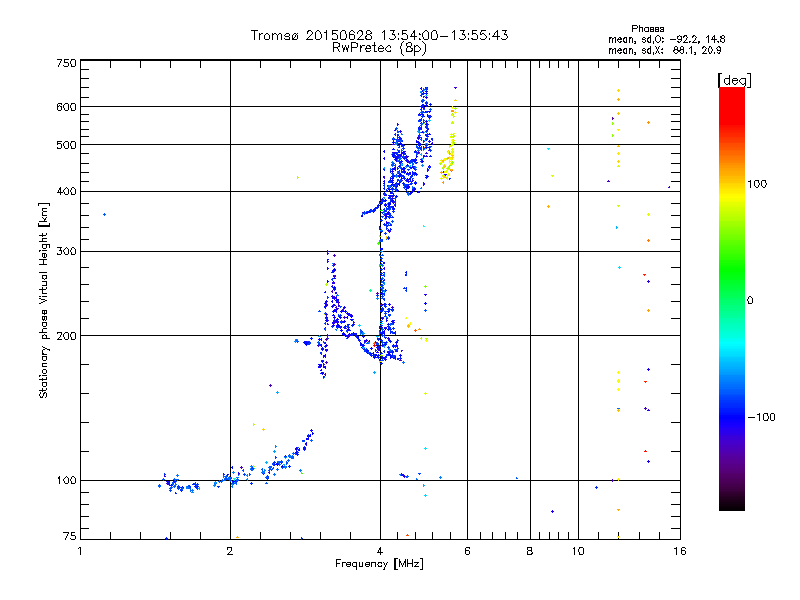Click y-axis tick label '750'
Viewport: 800px width, 600px height.
[x=66, y=63]
